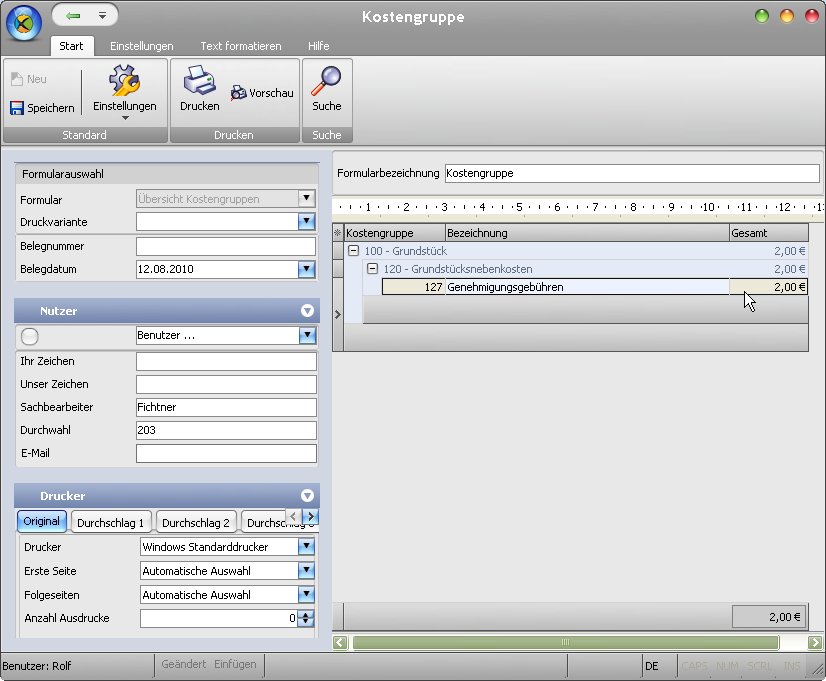Viewport: 826px width, 681px height.
Task: Open the Einstellungen gear tool
Action: pyautogui.click(x=124, y=81)
